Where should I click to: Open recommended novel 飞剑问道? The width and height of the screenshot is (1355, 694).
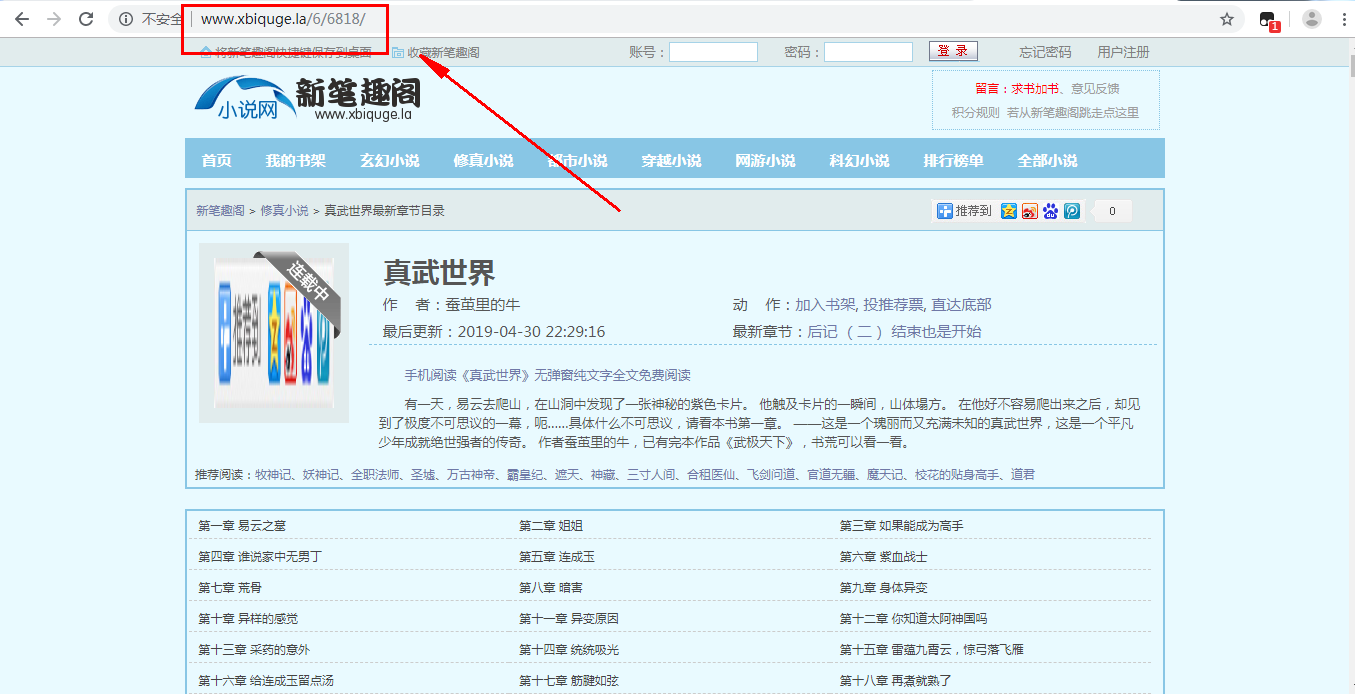770,474
